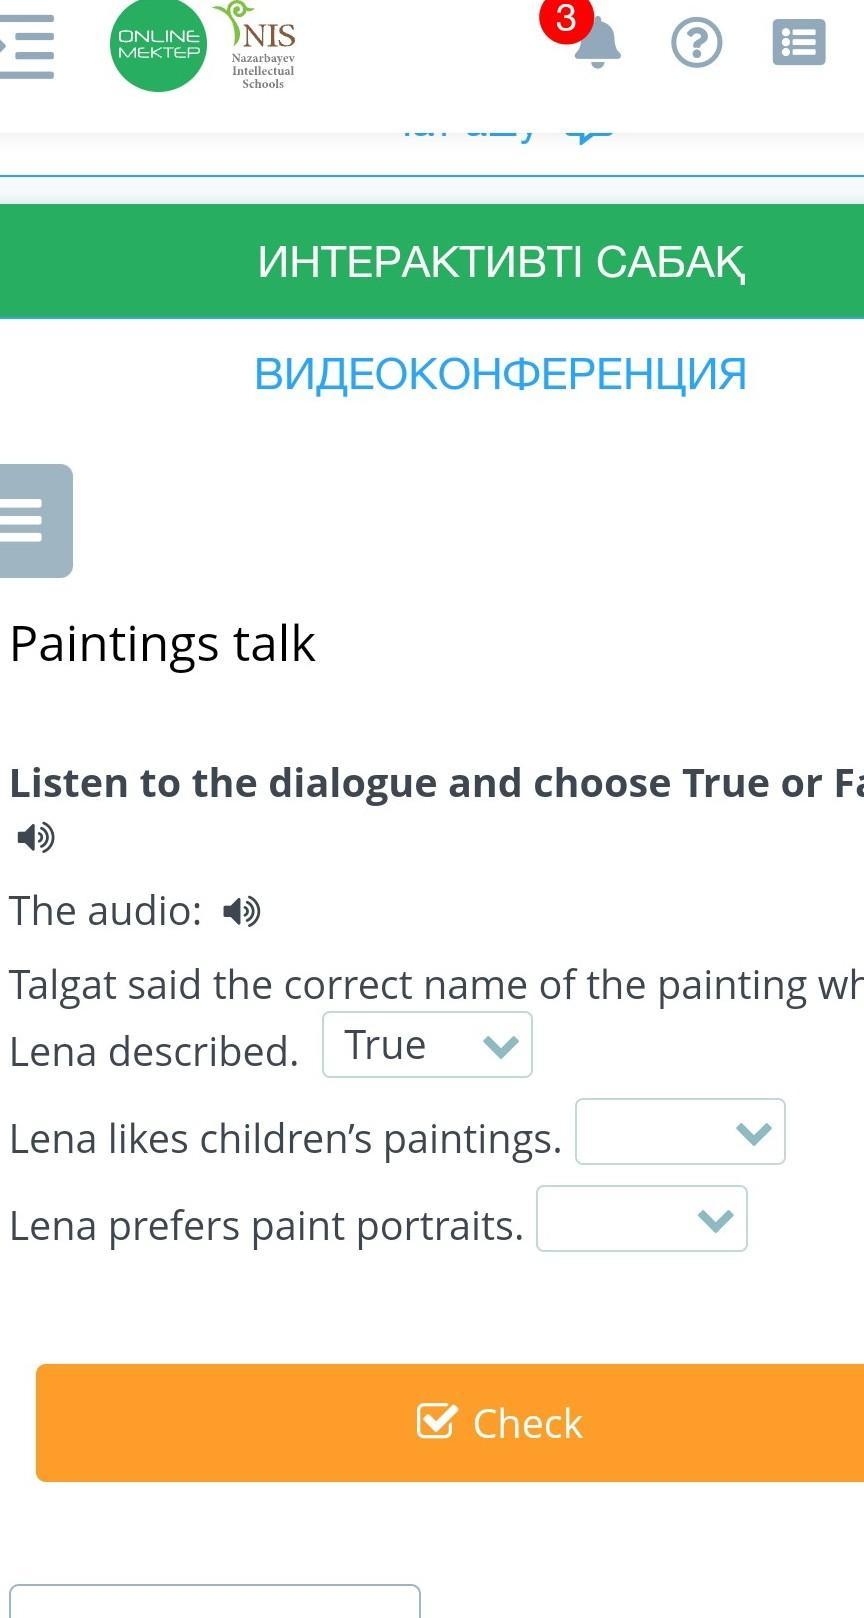Click the empty box below Check button
This screenshot has height=1618, width=864.
click(214, 1601)
